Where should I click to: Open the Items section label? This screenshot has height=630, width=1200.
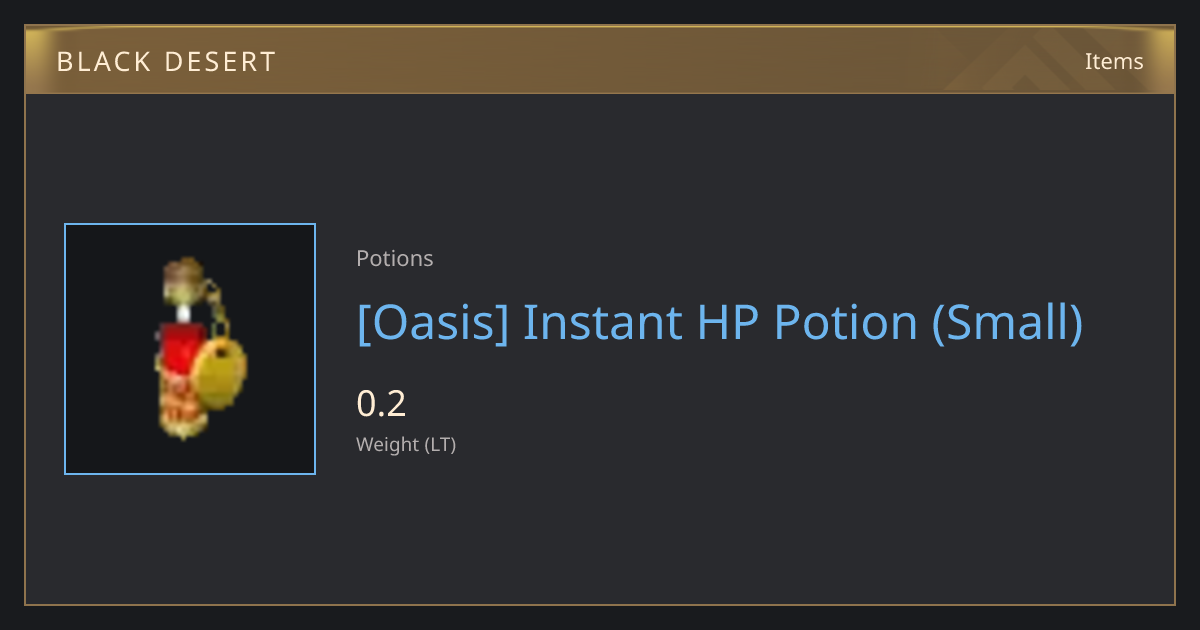pyautogui.click(x=1114, y=61)
